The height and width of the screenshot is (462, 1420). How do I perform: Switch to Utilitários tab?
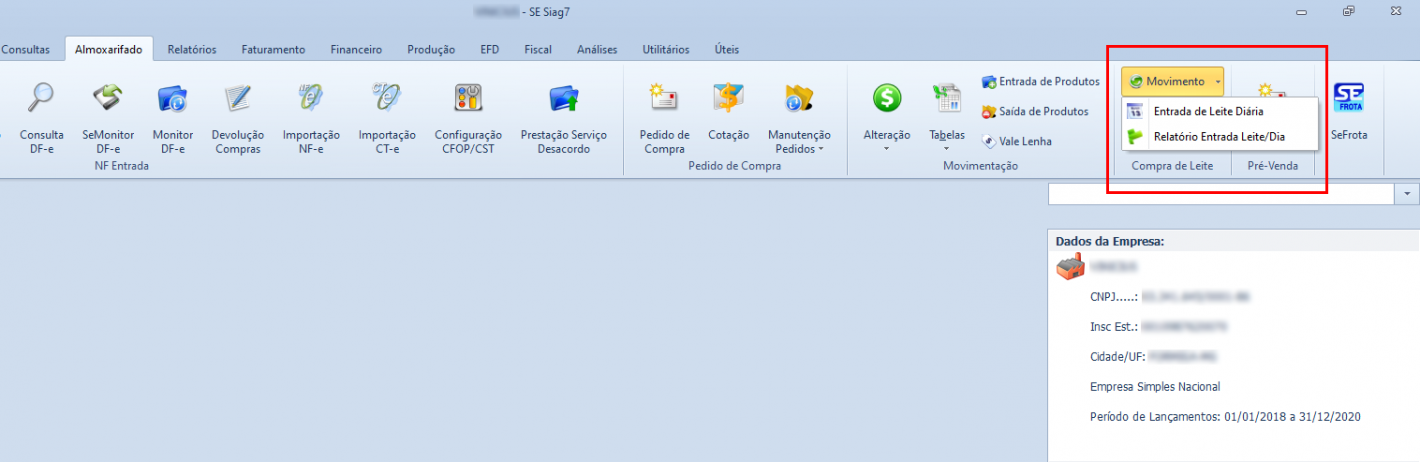(x=666, y=49)
